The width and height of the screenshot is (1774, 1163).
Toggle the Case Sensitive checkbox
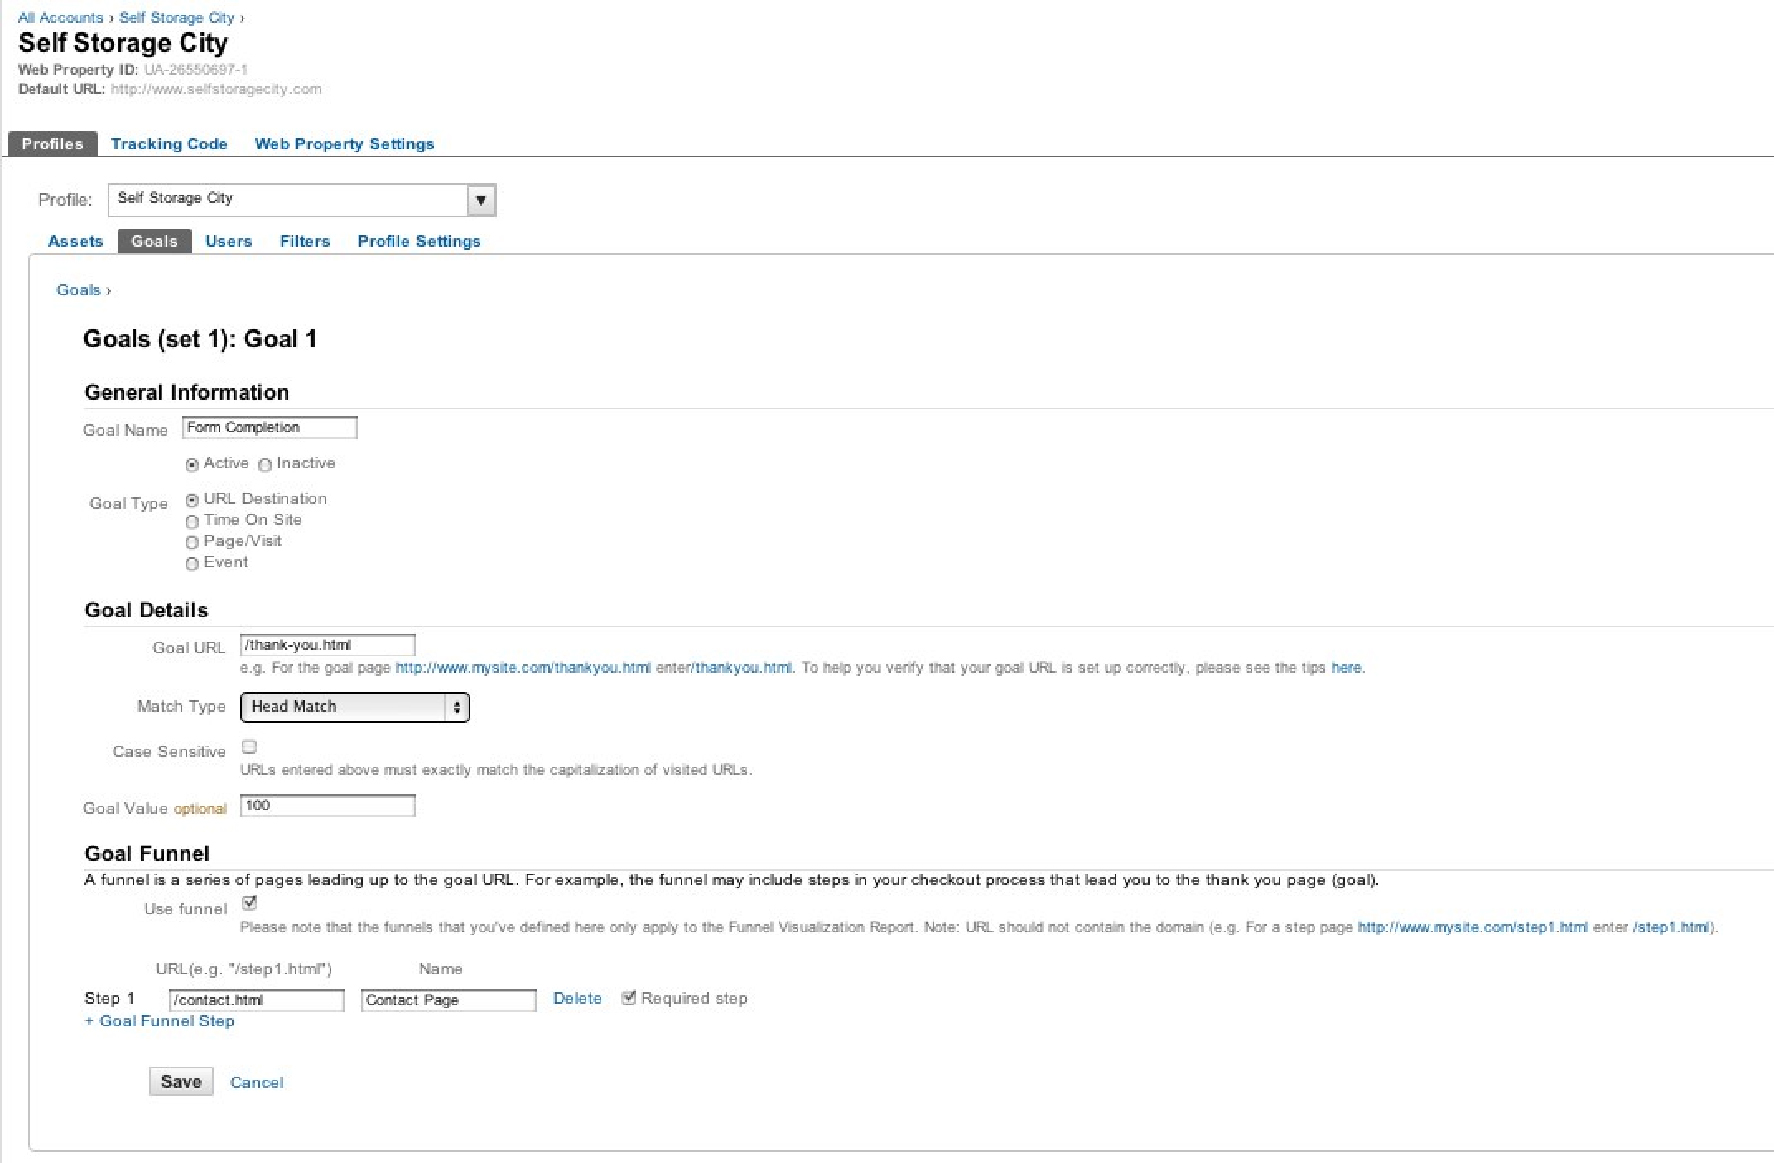pyautogui.click(x=250, y=747)
